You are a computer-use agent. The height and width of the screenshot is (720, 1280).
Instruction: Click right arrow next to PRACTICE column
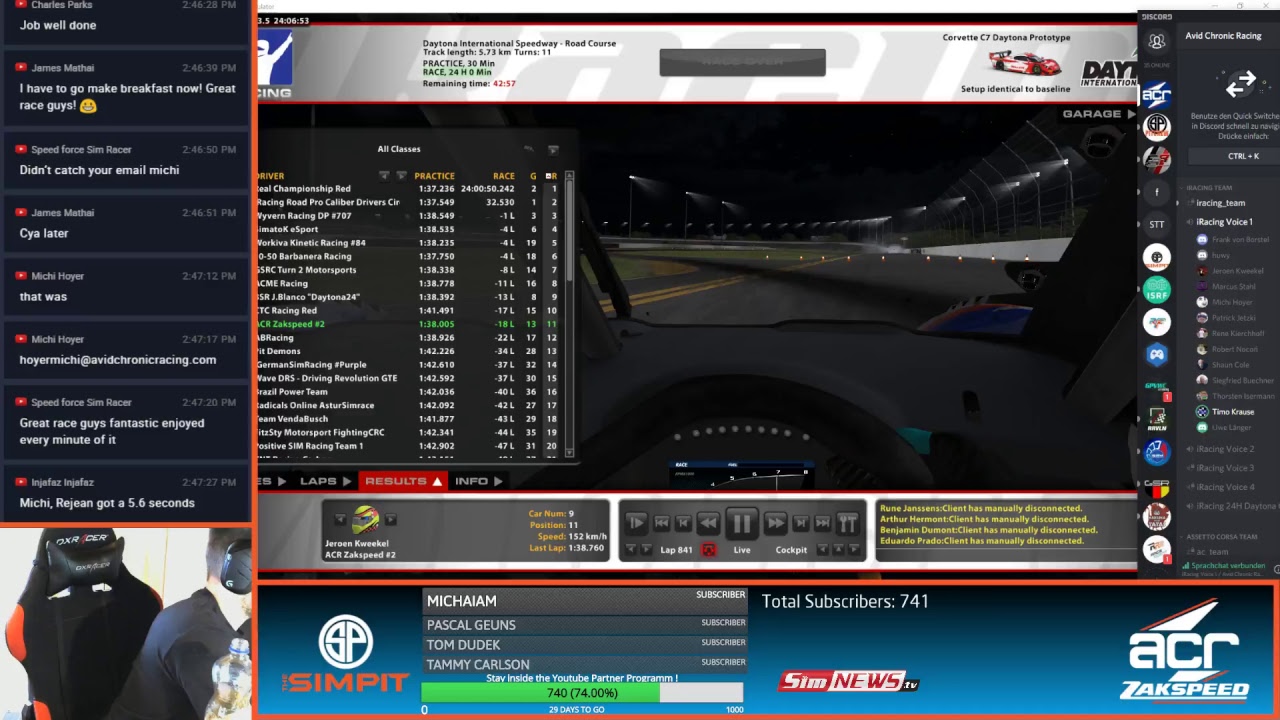(x=402, y=176)
